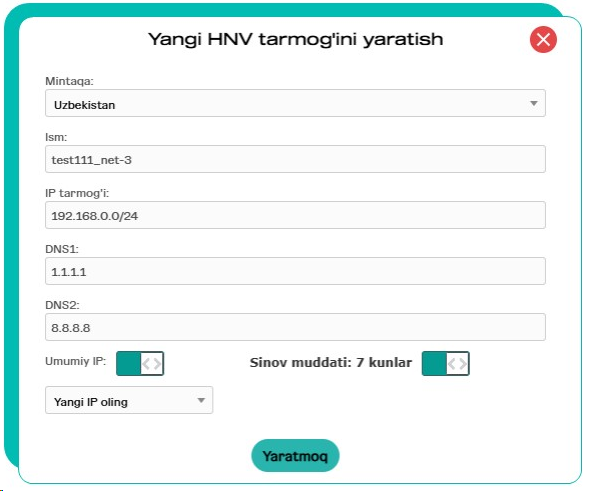Click the DNS2 label
Image resolution: width=589 pixels, height=491 pixels.
[62, 305]
